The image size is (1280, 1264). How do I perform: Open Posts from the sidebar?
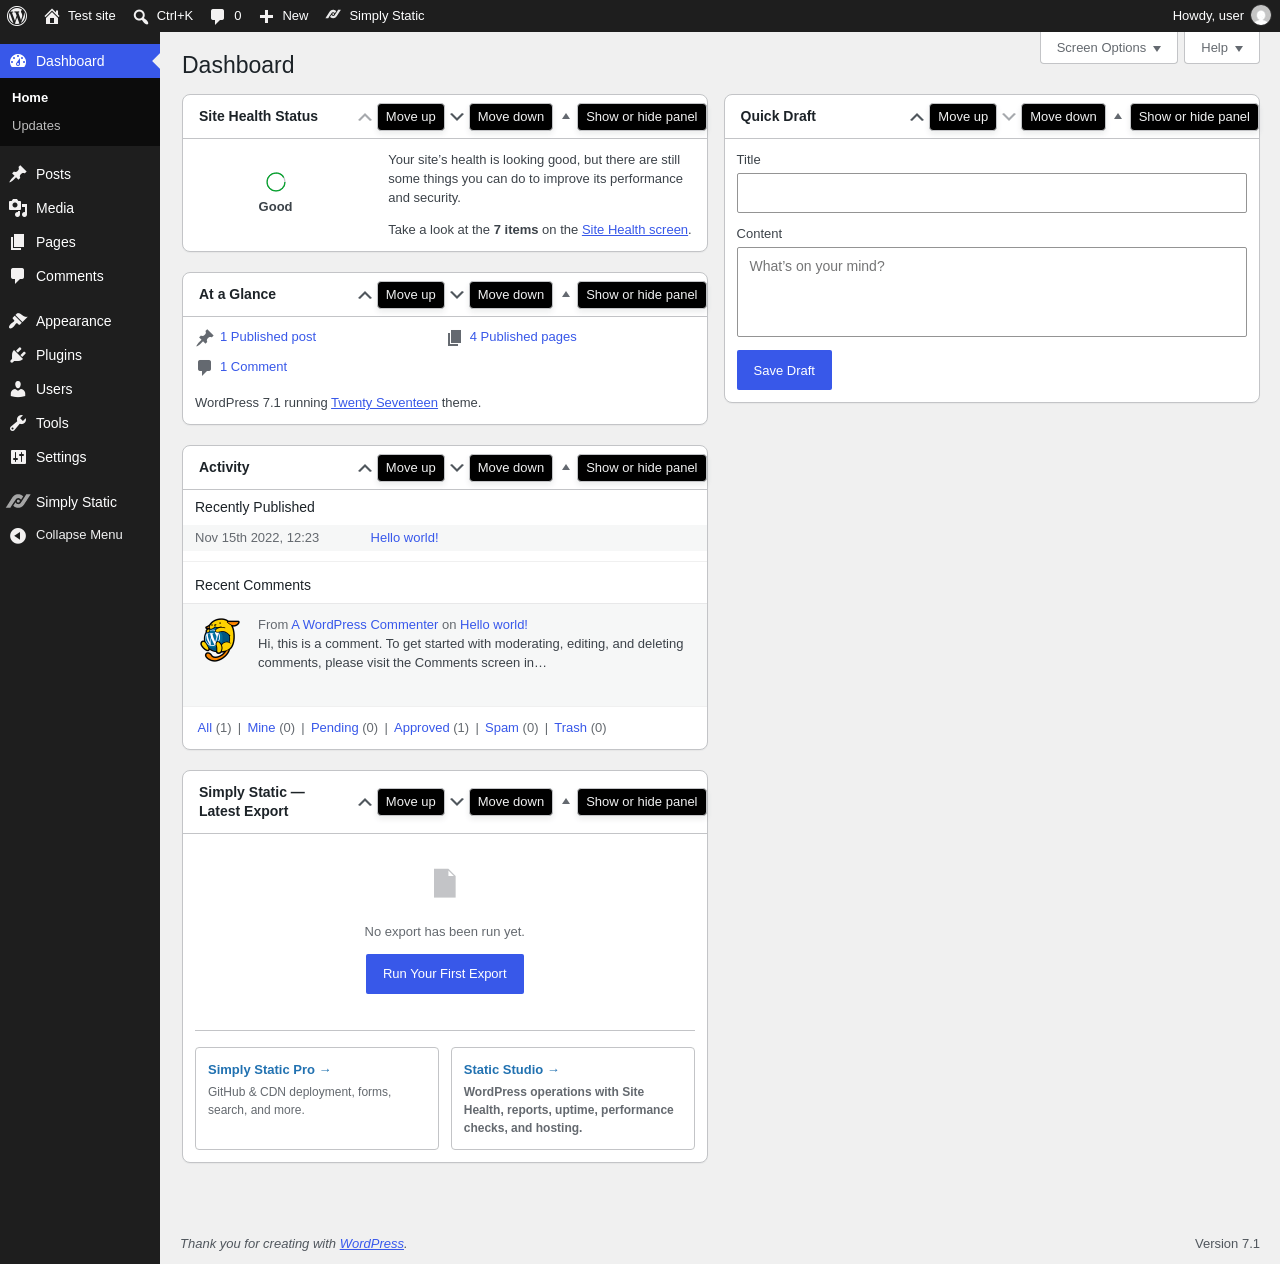pyautogui.click(x=80, y=174)
